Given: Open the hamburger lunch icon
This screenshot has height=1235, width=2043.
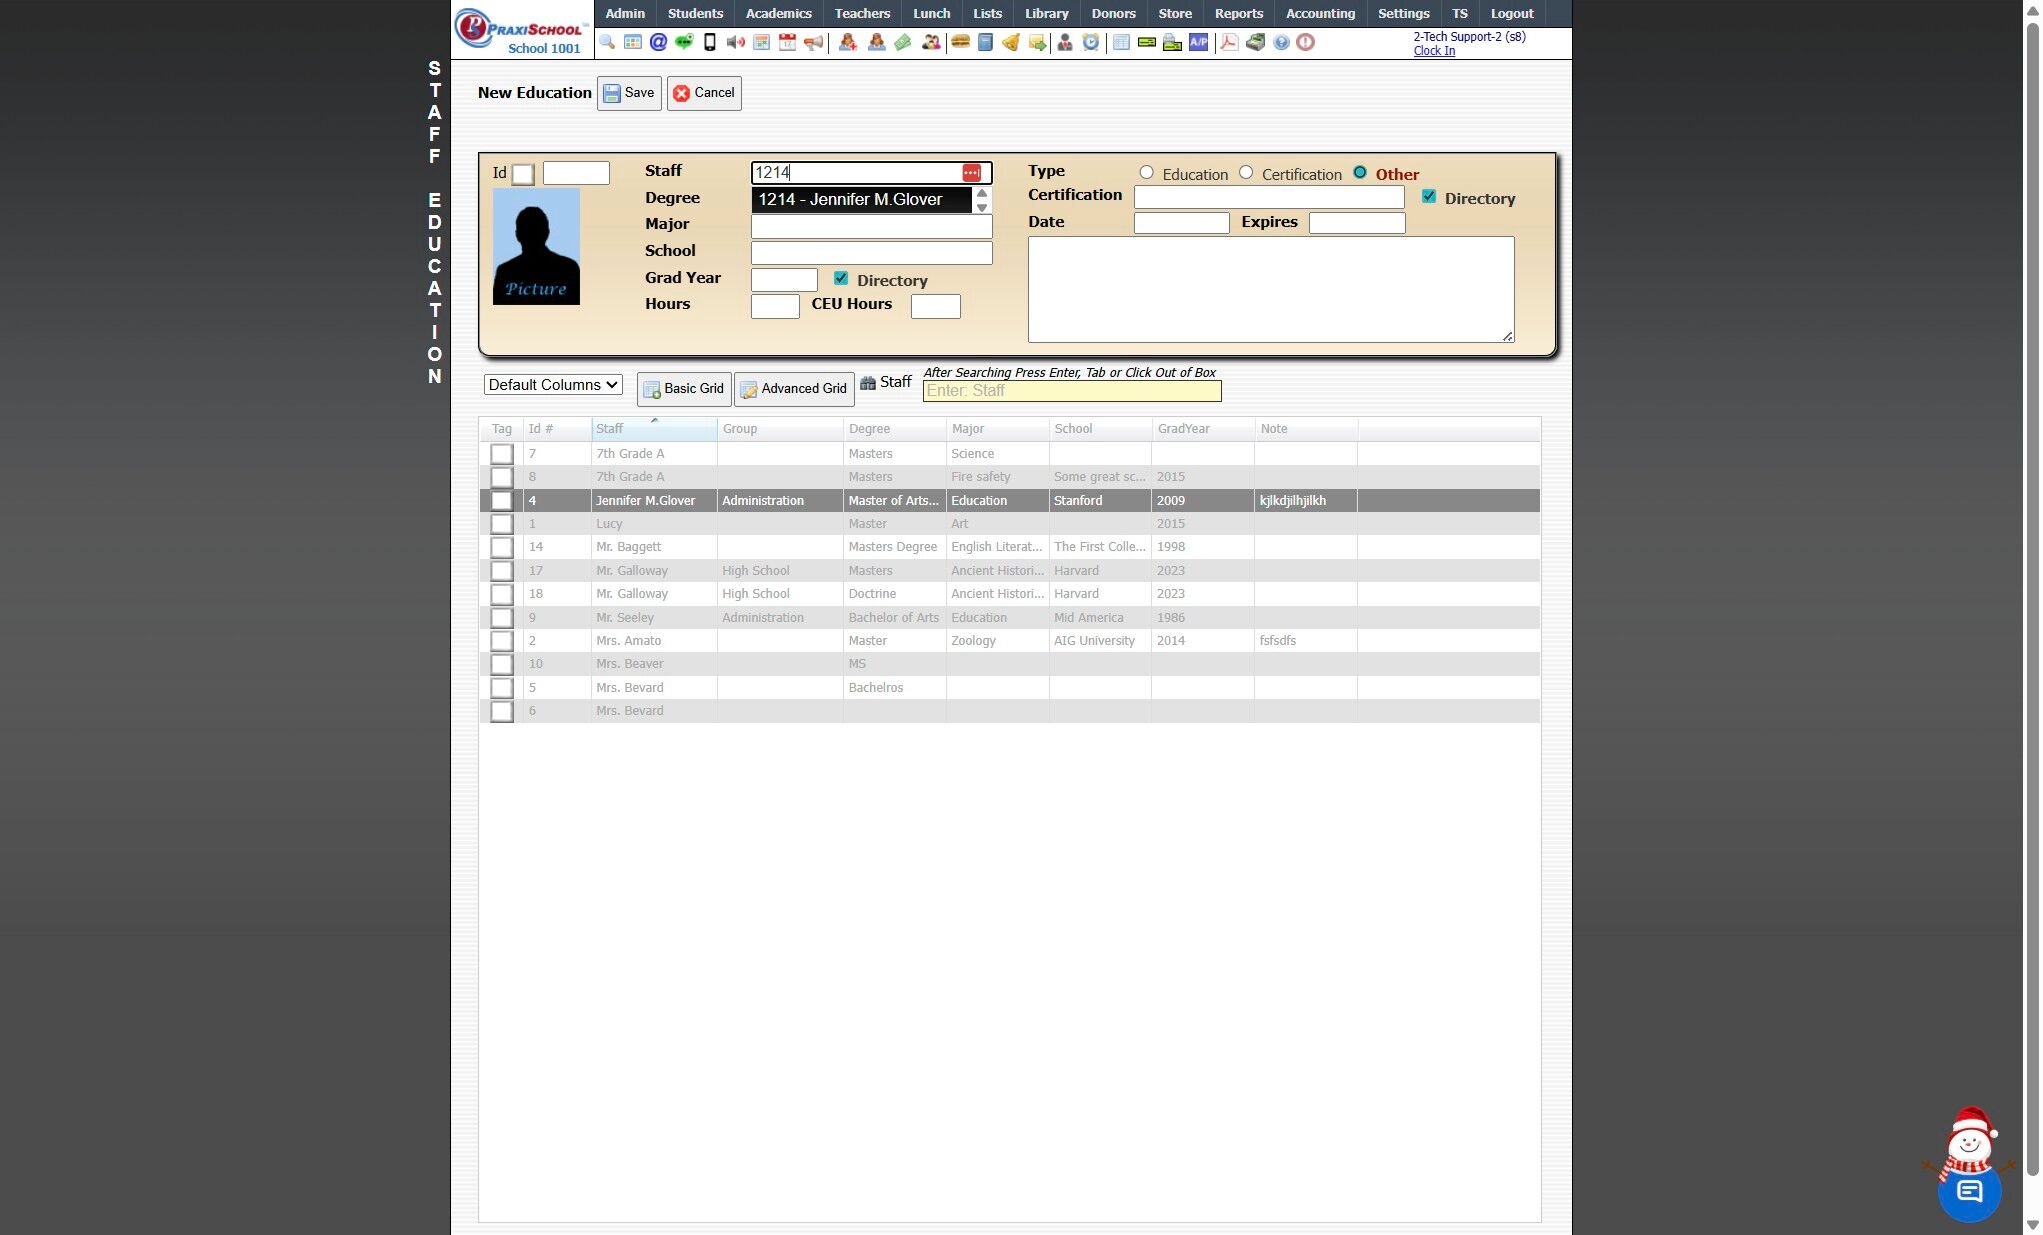Looking at the screenshot, I should coord(960,42).
